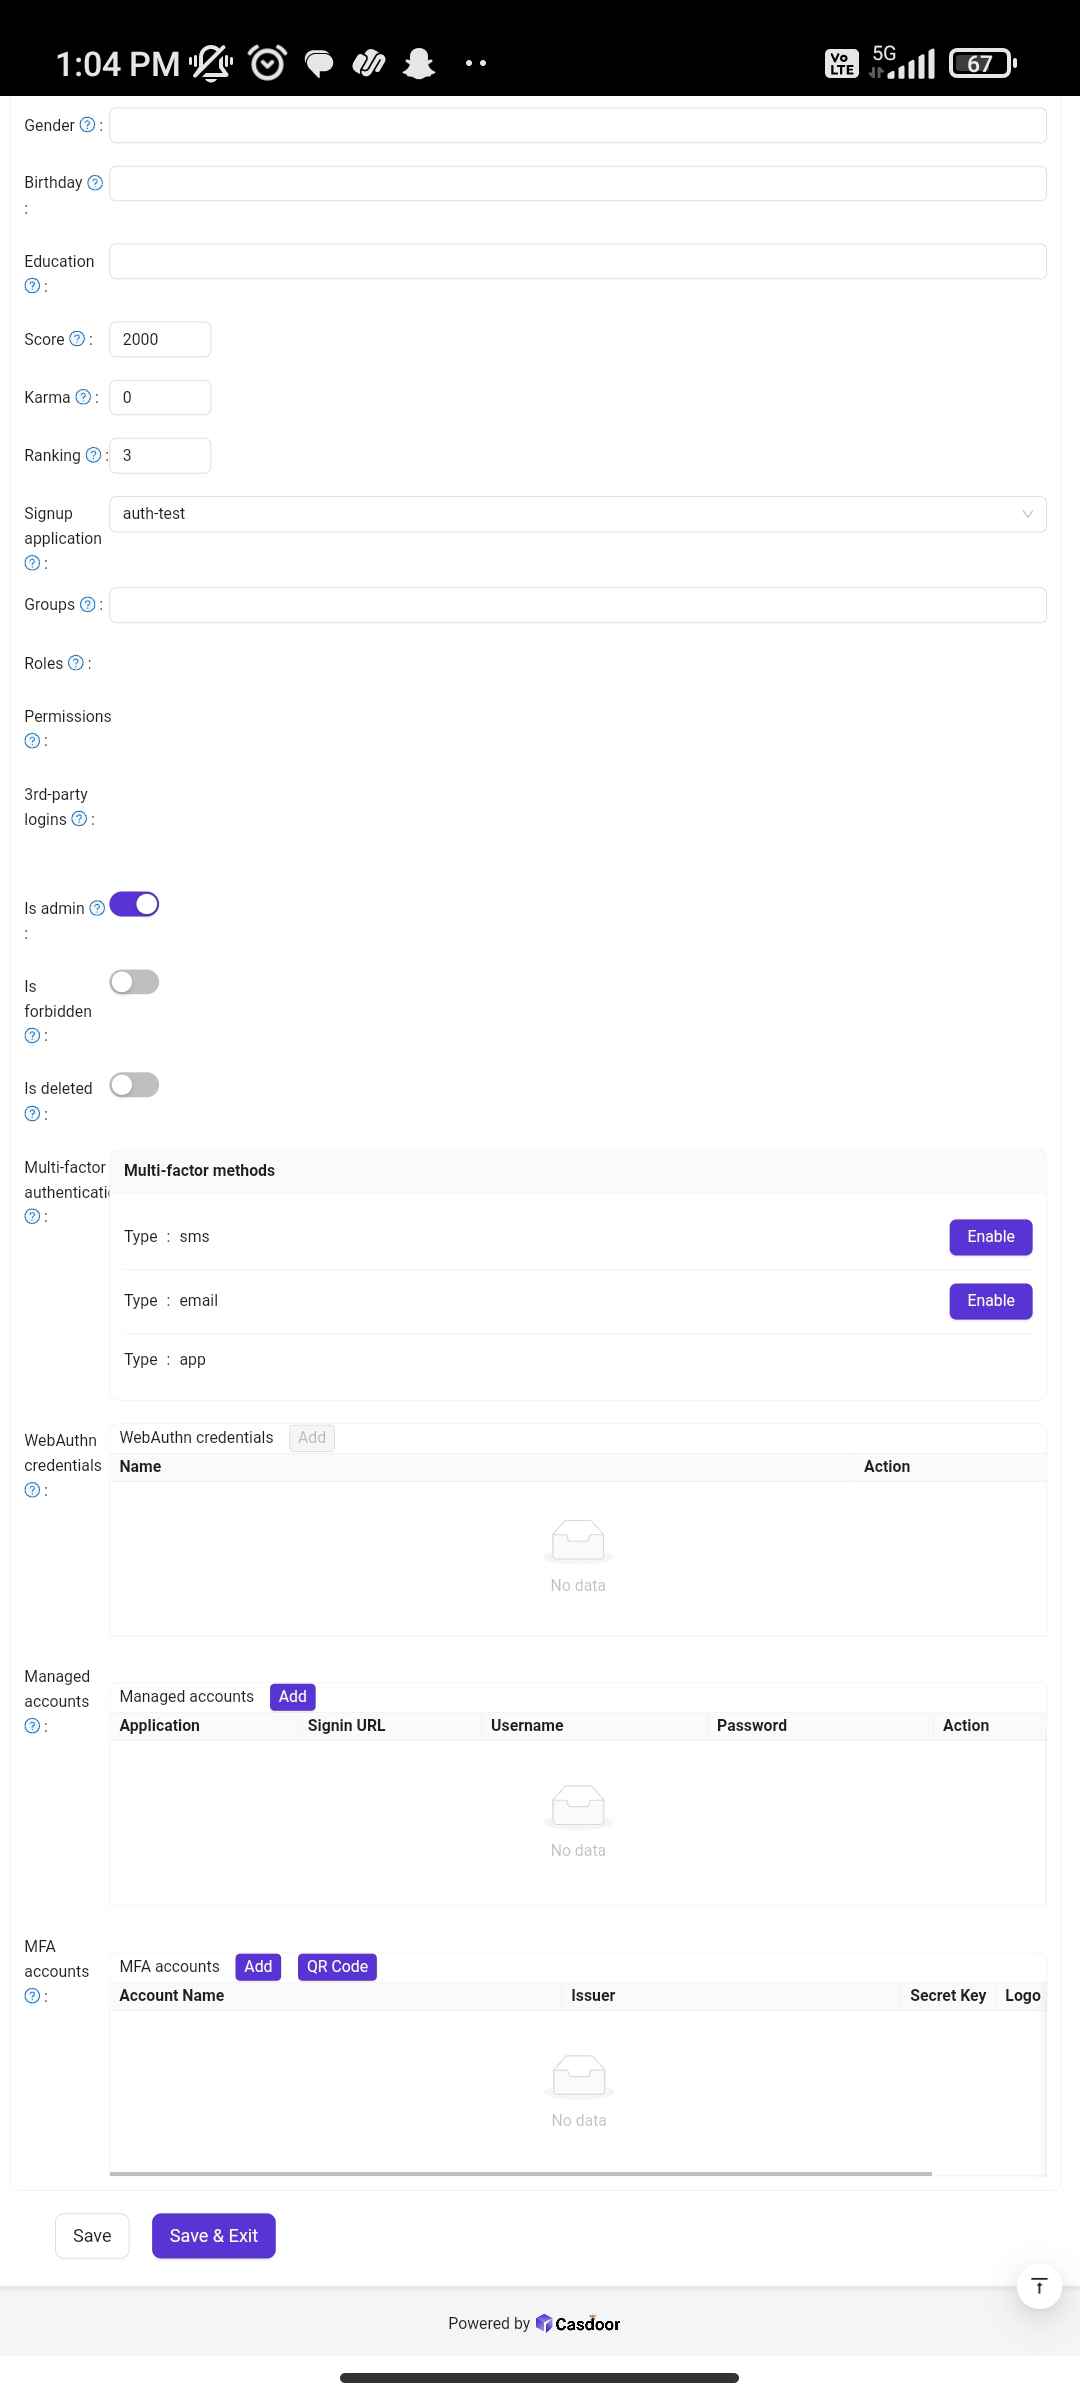Click the Multi-factor methods heading
Viewport: 1080px width, 2400px height.
[x=199, y=1171]
